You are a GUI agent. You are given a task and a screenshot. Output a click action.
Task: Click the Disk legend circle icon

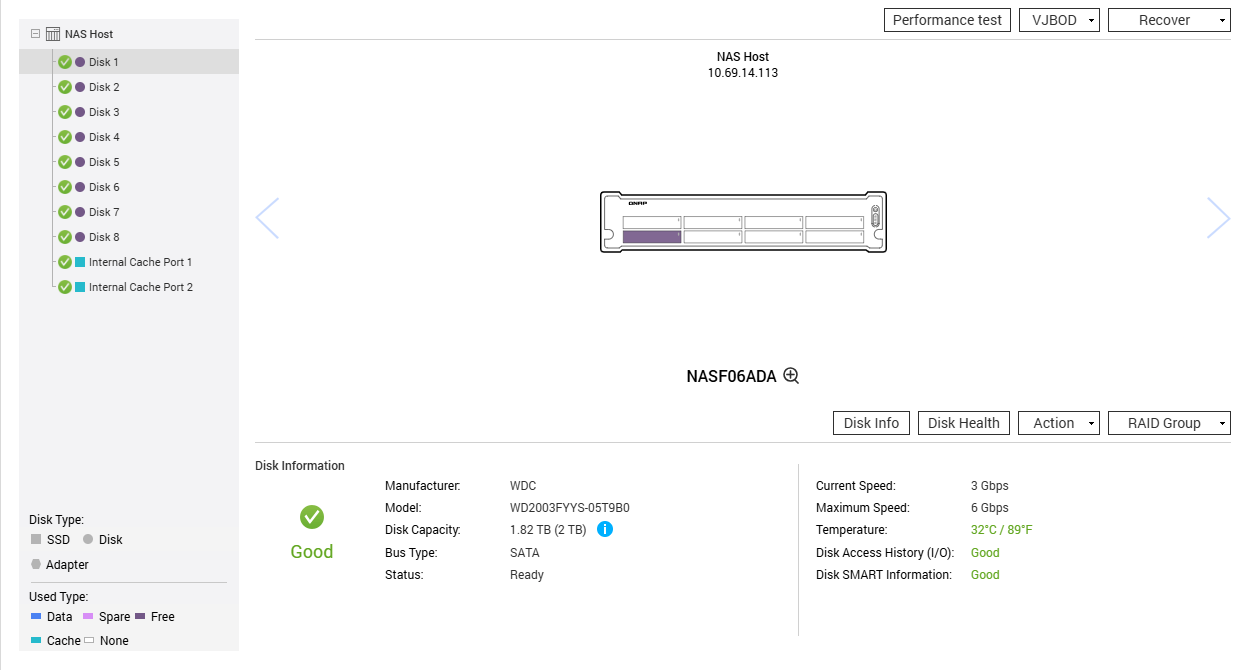click(x=88, y=539)
